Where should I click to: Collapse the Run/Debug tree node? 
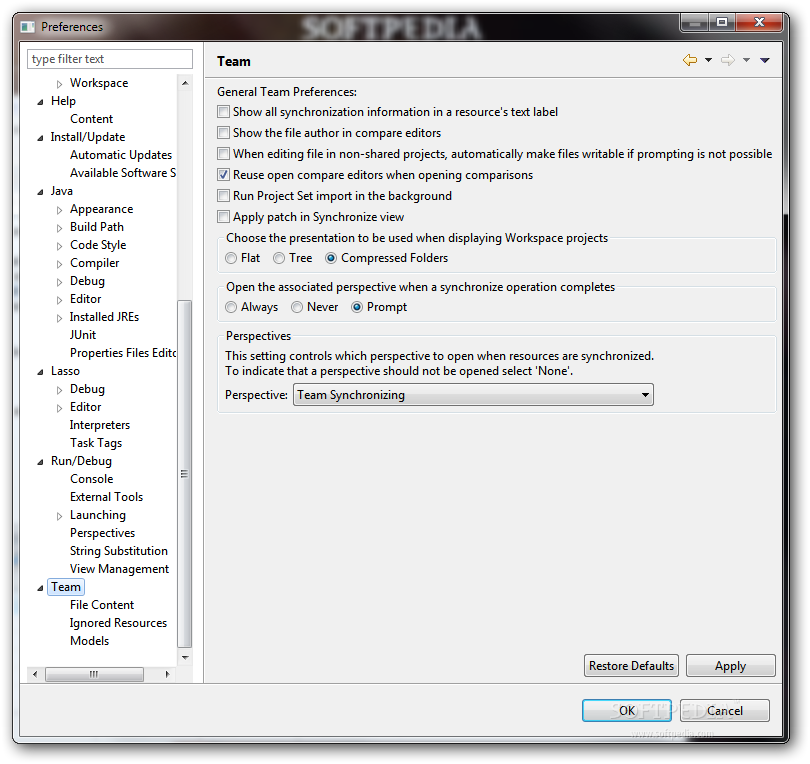tap(40, 462)
